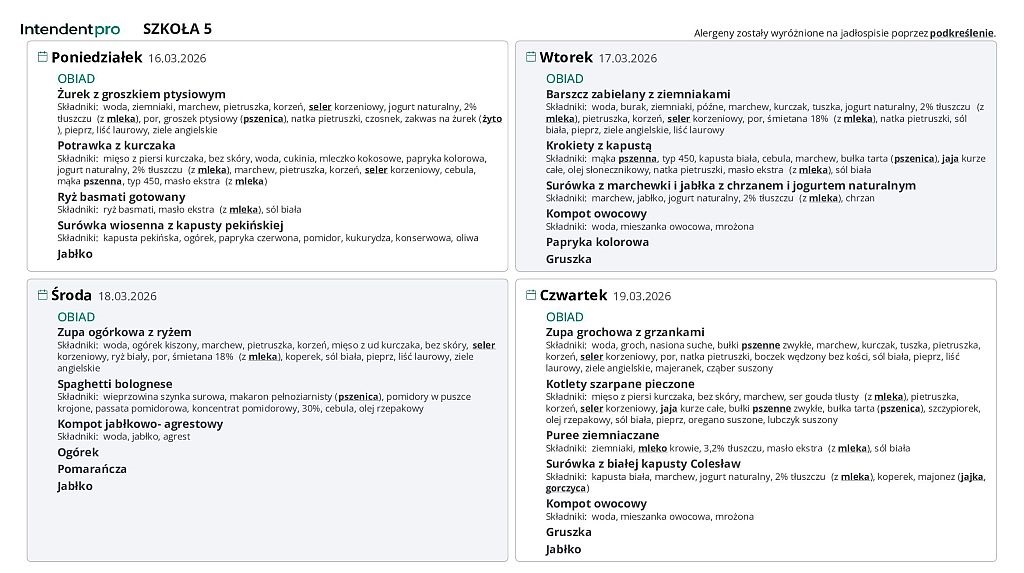Click the underlined podkreślenie allergen note
The image size is (1024, 573).
coord(961,33)
